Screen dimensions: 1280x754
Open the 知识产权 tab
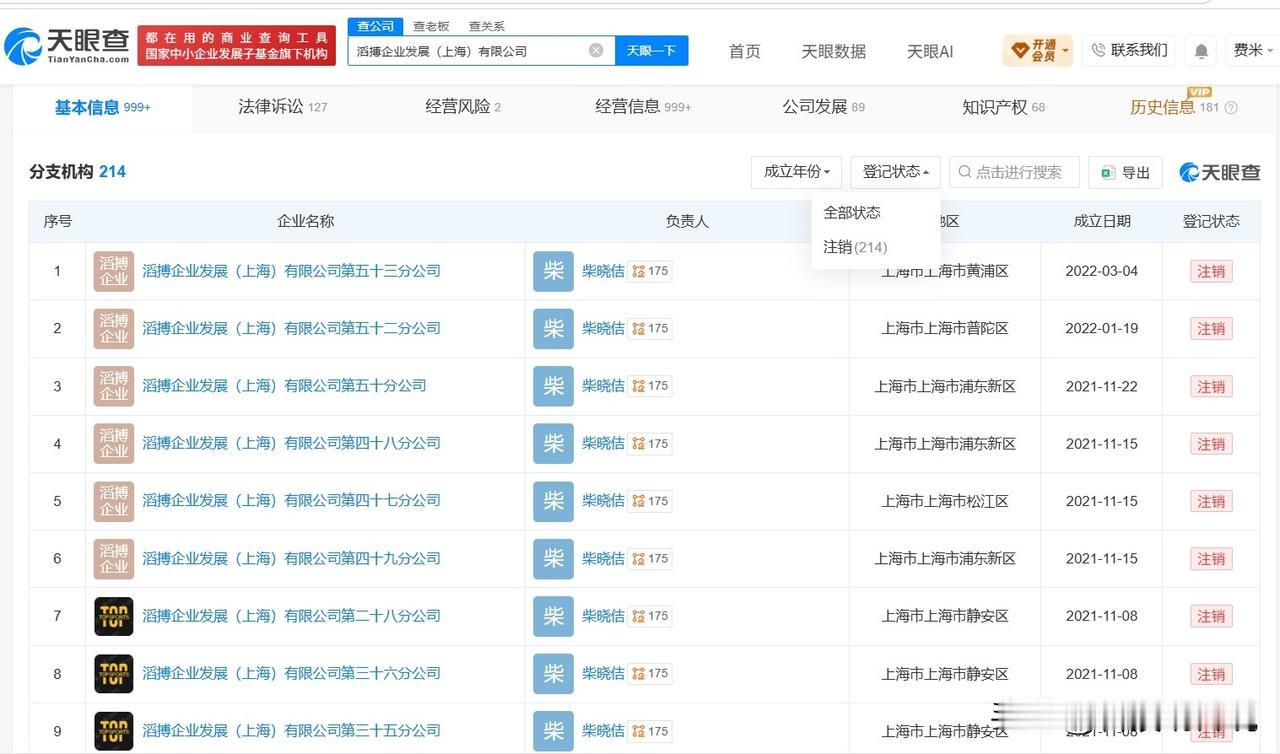(1003, 107)
